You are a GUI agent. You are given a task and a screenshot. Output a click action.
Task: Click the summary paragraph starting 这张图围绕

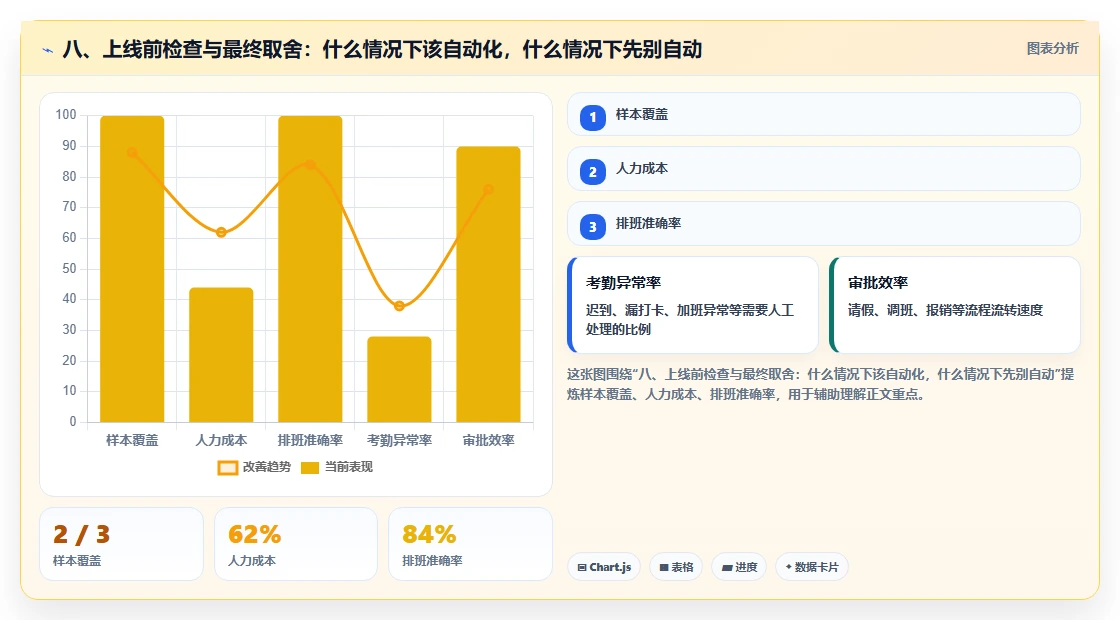click(x=821, y=384)
